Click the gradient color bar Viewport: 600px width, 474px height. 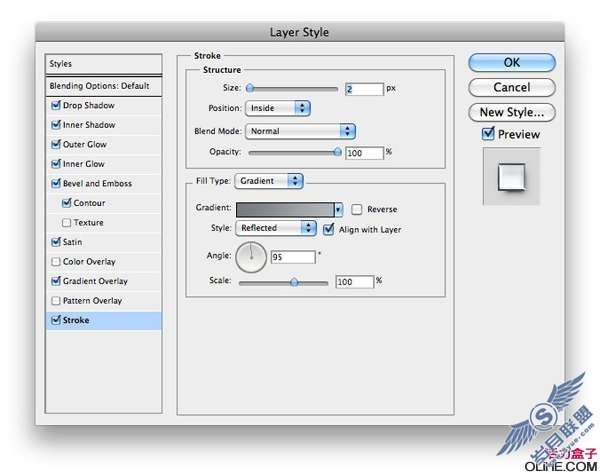click(285, 210)
